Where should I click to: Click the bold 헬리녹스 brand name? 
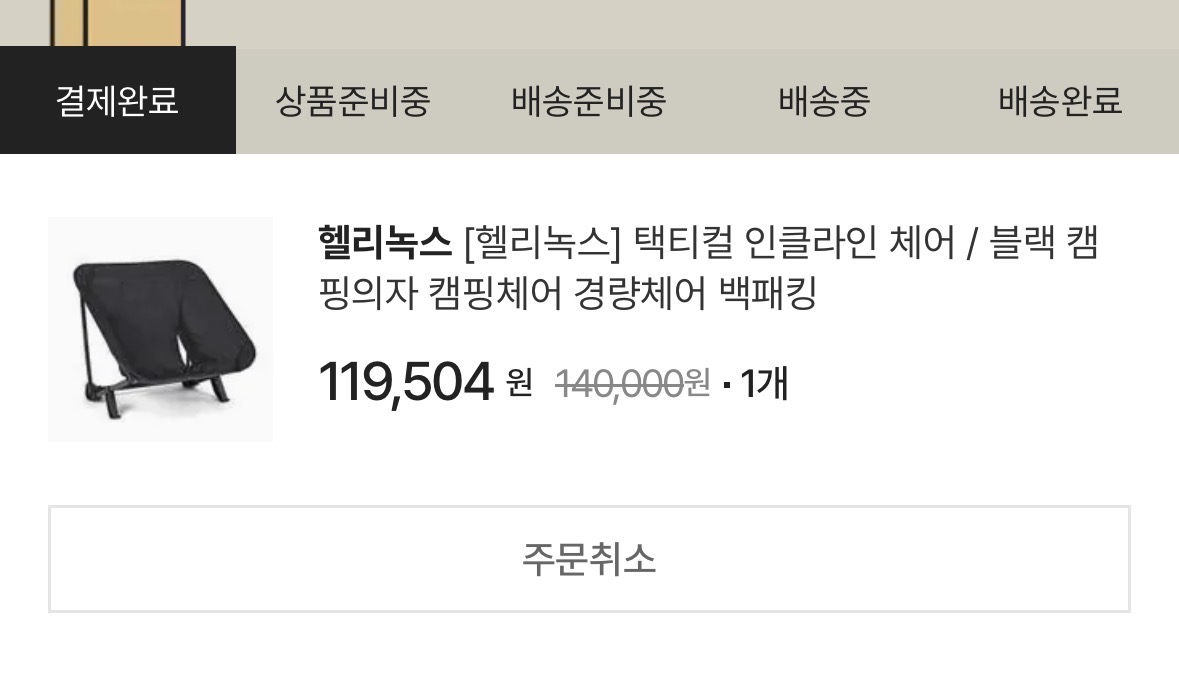[x=385, y=243]
